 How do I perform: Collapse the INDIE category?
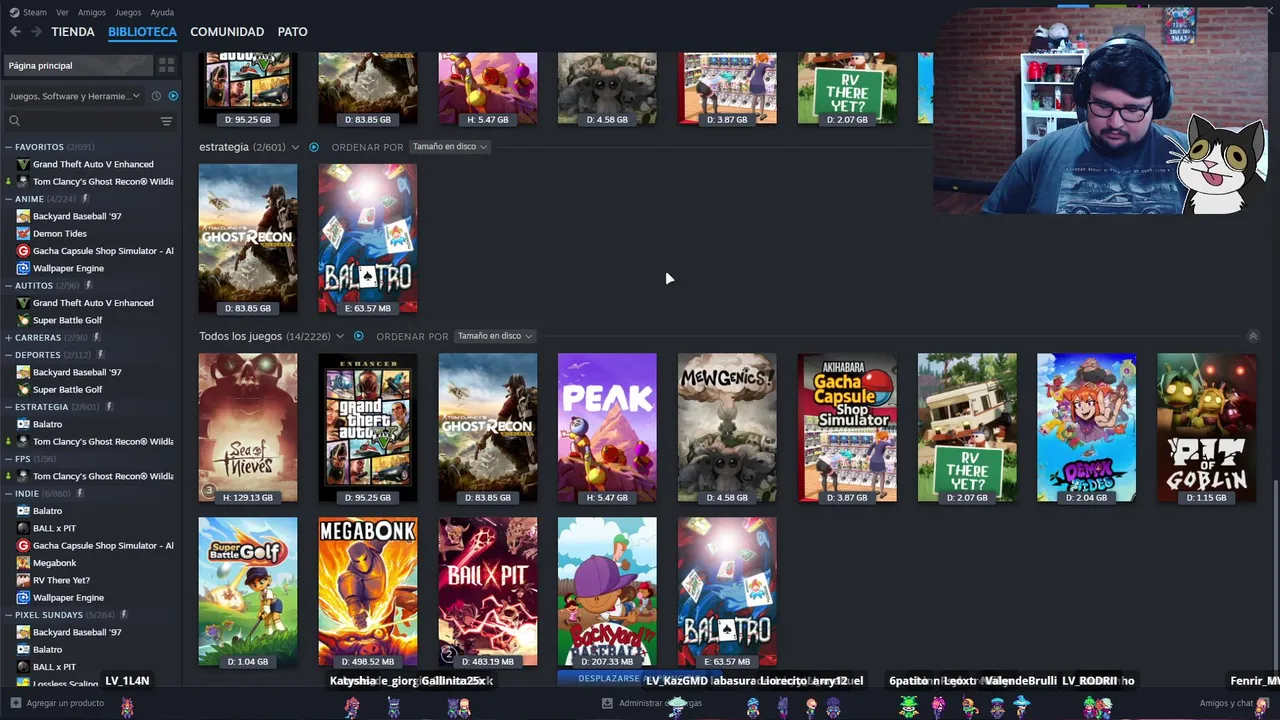tap(8, 494)
